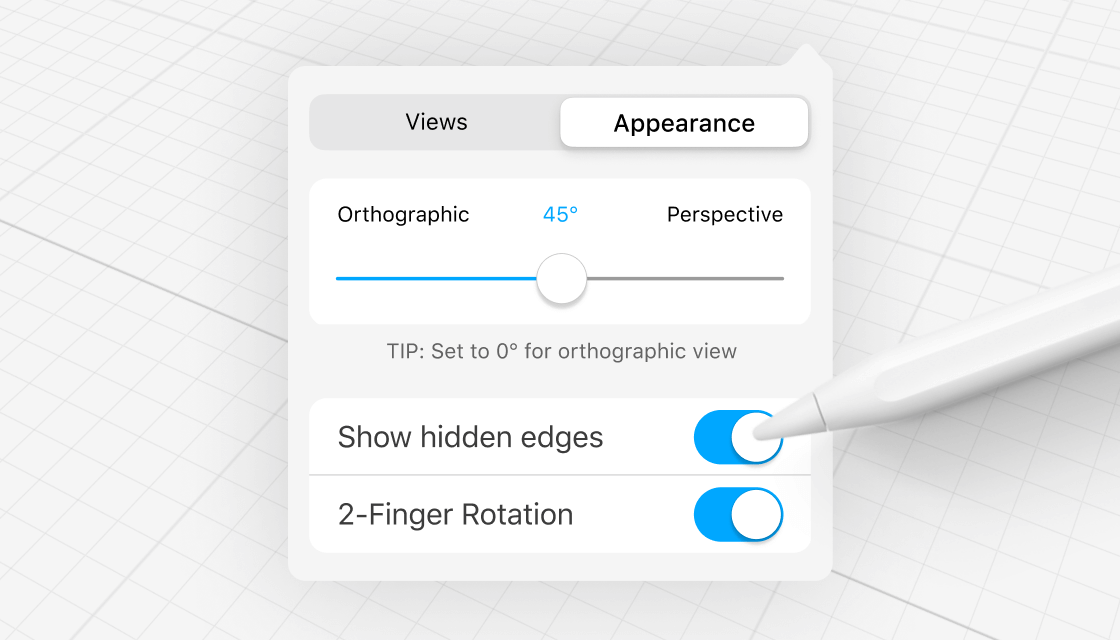Image resolution: width=1120 pixels, height=640 pixels.
Task: Switch to the Views tab
Action: coord(436,122)
